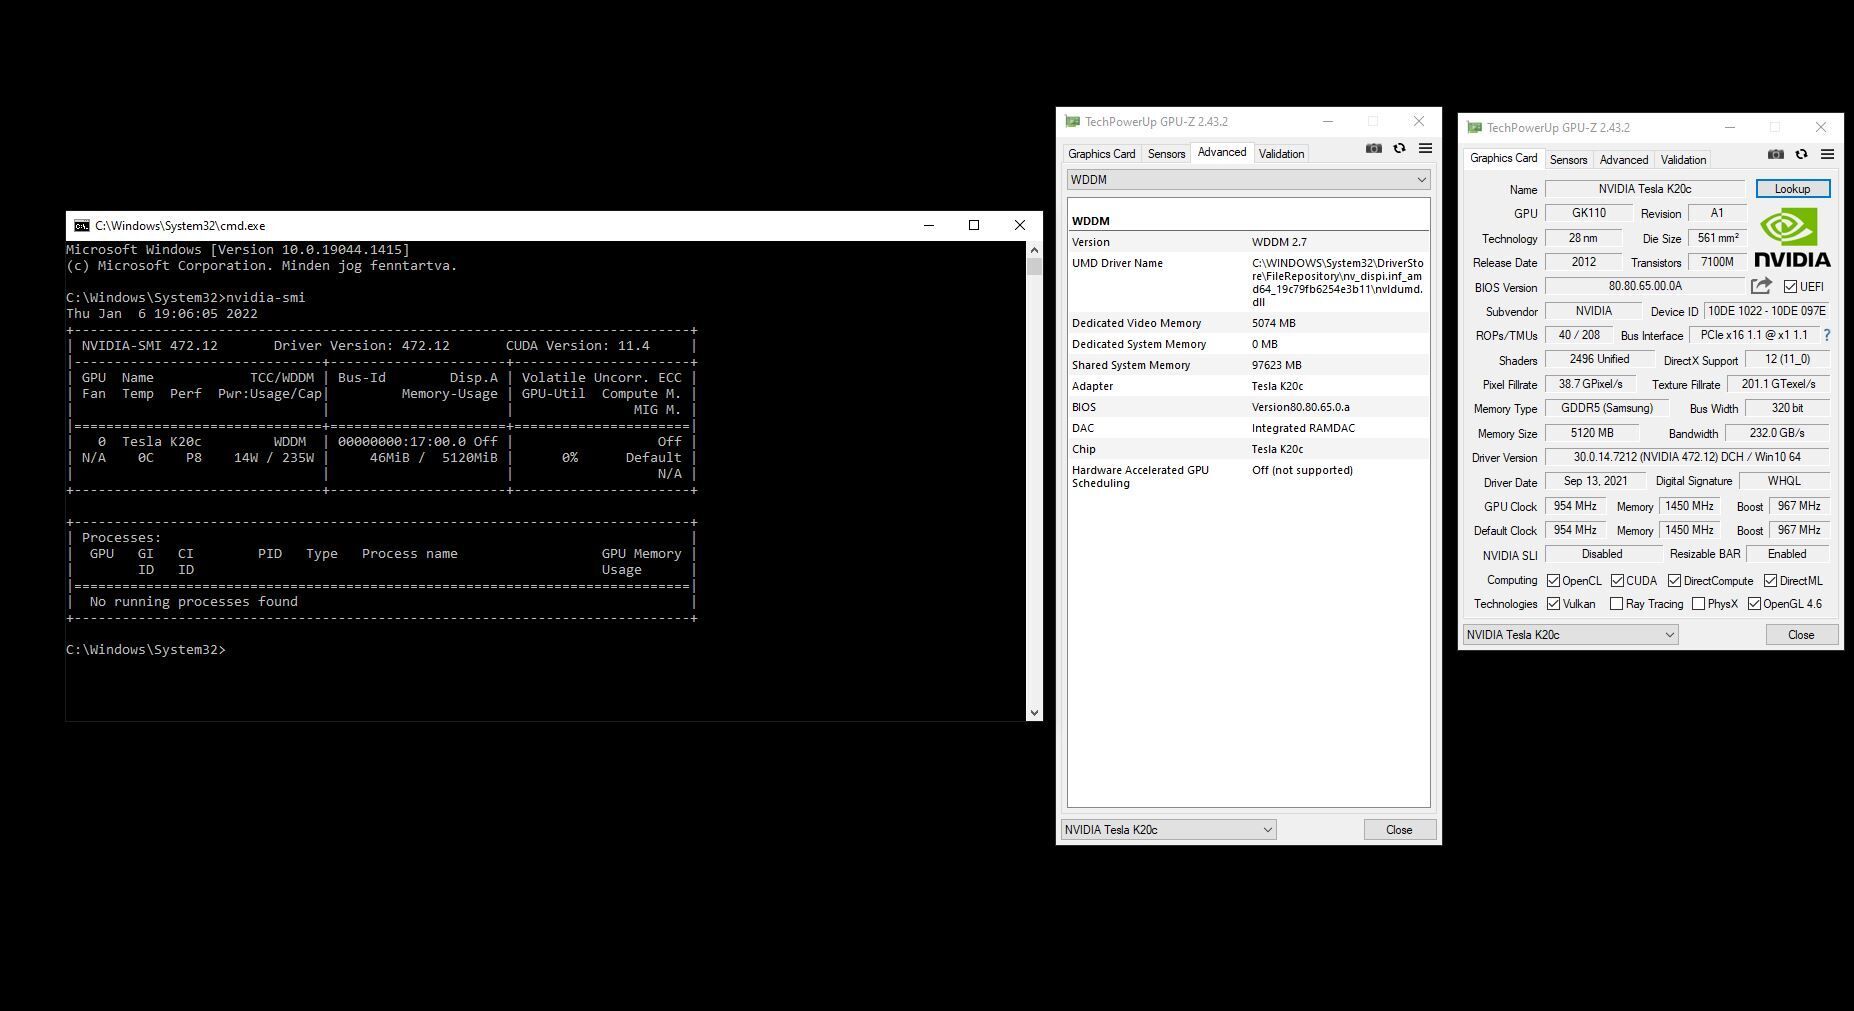Screen dimensions: 1854x1011
Task: Open Advanced tab in right GPU-Z window
Action: 1623,160
